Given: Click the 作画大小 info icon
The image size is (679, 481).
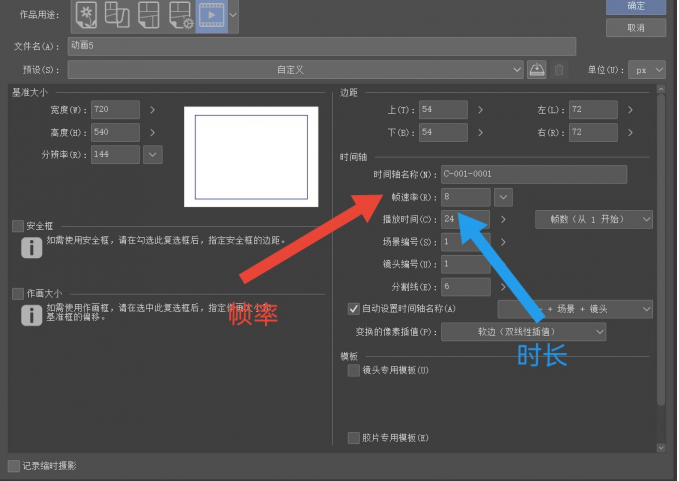Looking at the screenshot, I should coord(32,315).
